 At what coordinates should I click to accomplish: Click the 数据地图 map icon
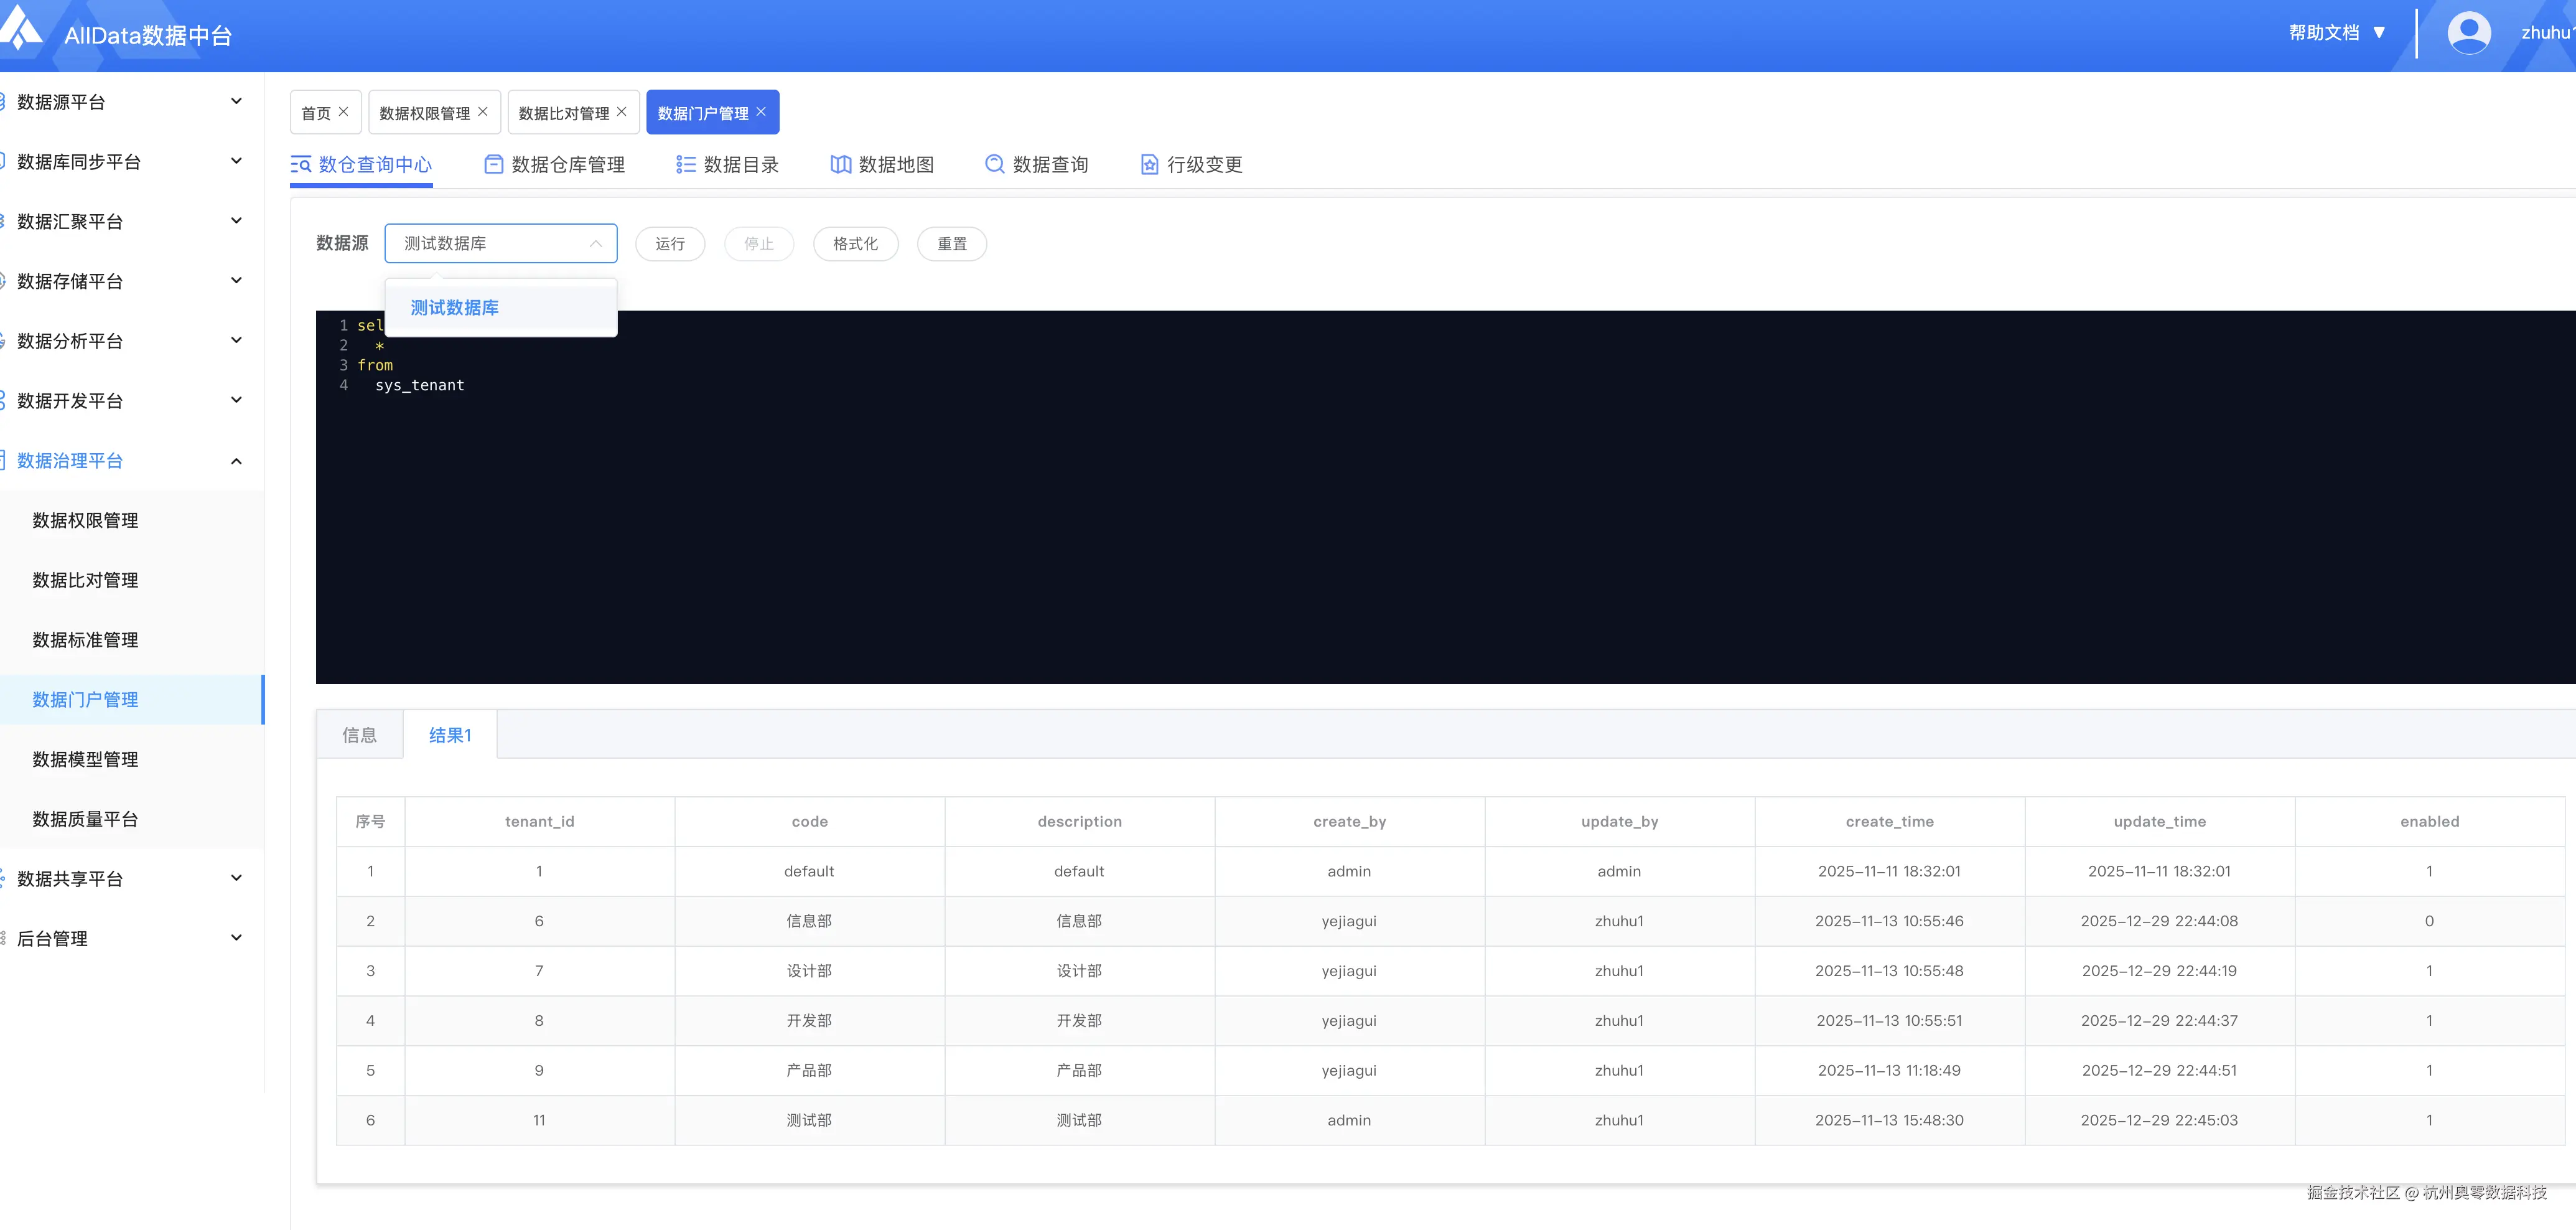[841, 164]
